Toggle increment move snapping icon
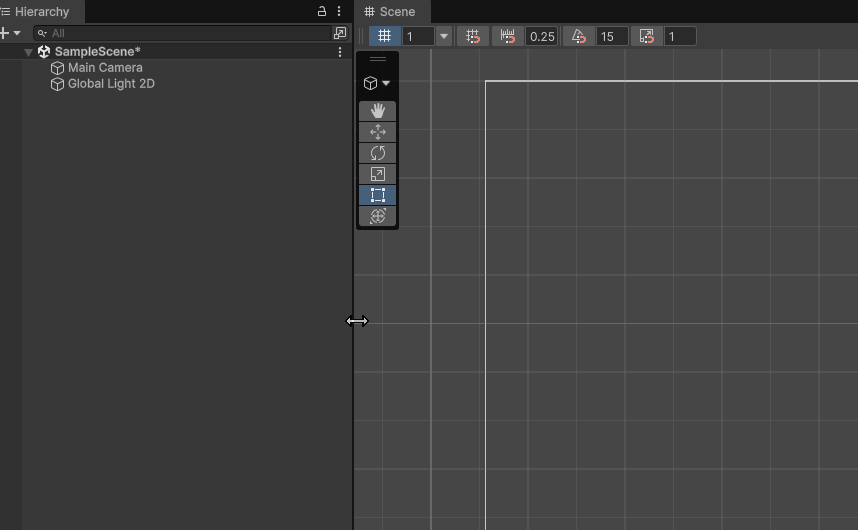The height and width of the screenshot is (530, 858). tap(508, 37)
